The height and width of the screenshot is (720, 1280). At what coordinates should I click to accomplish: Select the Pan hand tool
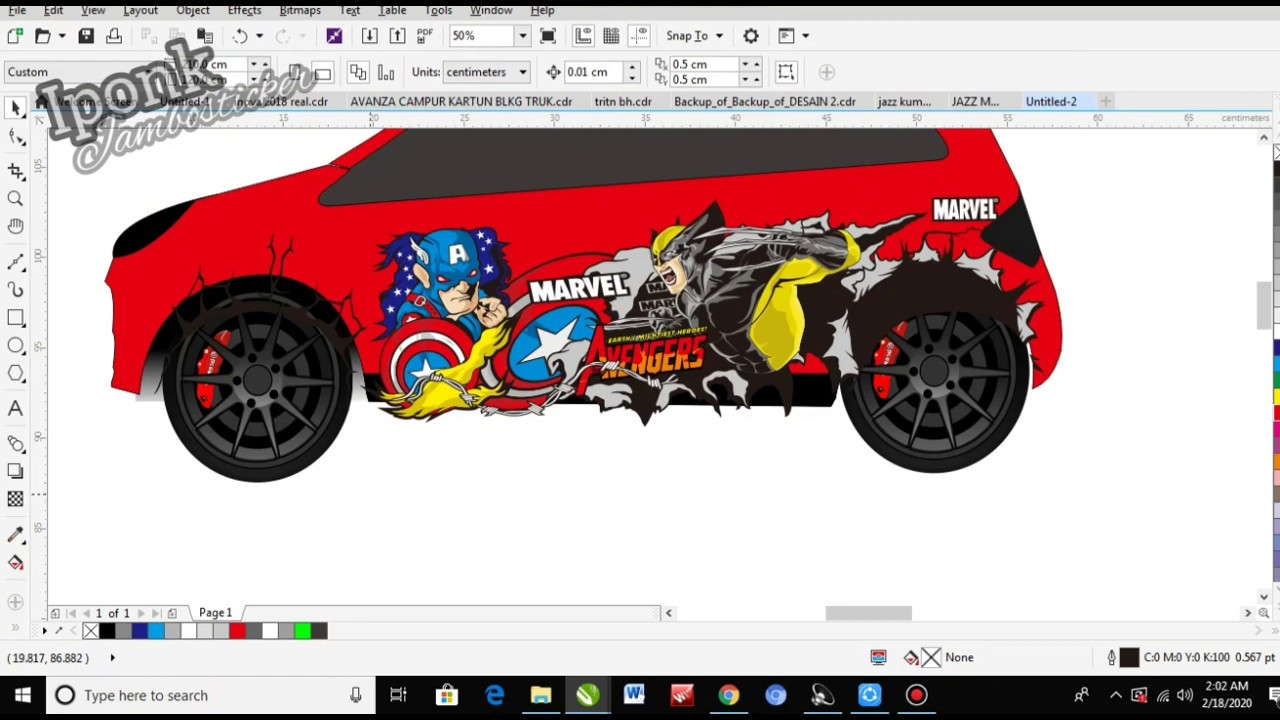coord(15,227)
